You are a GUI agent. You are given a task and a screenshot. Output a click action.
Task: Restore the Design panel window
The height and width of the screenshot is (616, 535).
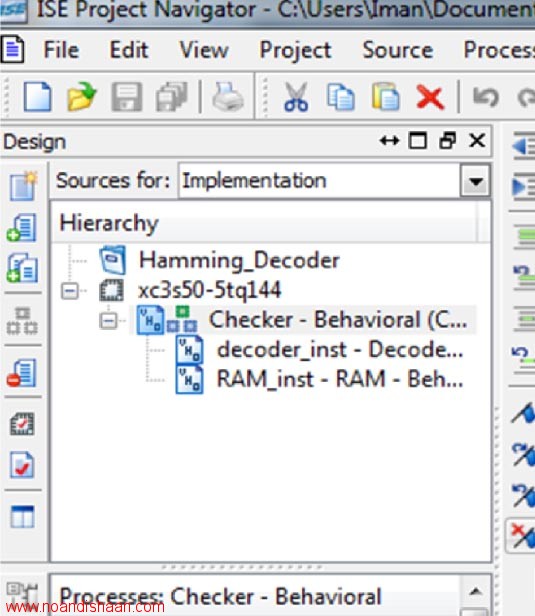pyautogui.click(x=447, y=141)
